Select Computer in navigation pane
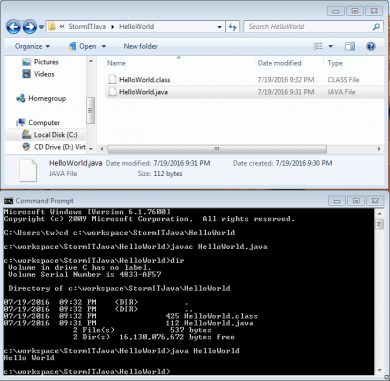390x381 pixels. [38, 122]
